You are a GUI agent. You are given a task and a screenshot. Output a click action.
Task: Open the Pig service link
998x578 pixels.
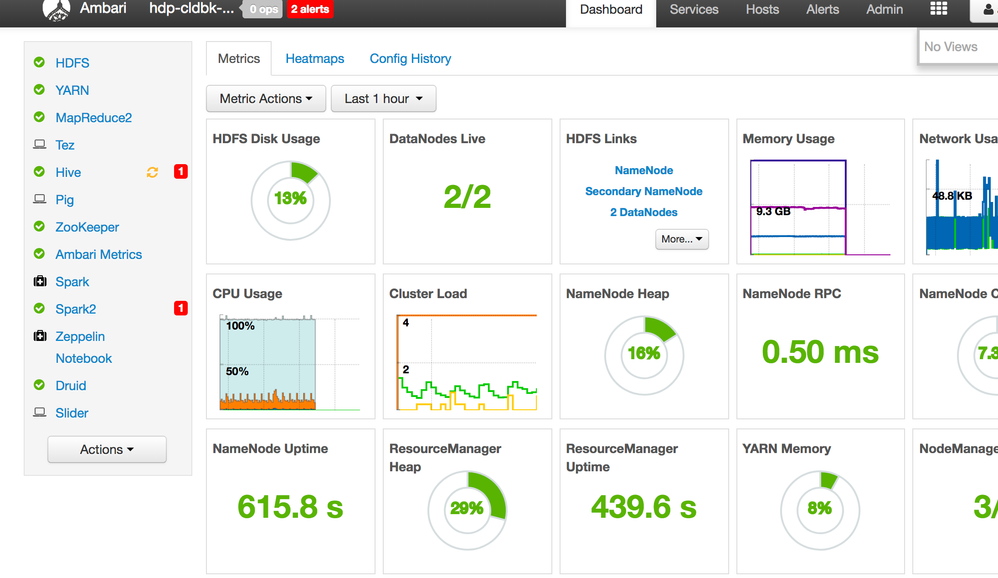[64, 200]
